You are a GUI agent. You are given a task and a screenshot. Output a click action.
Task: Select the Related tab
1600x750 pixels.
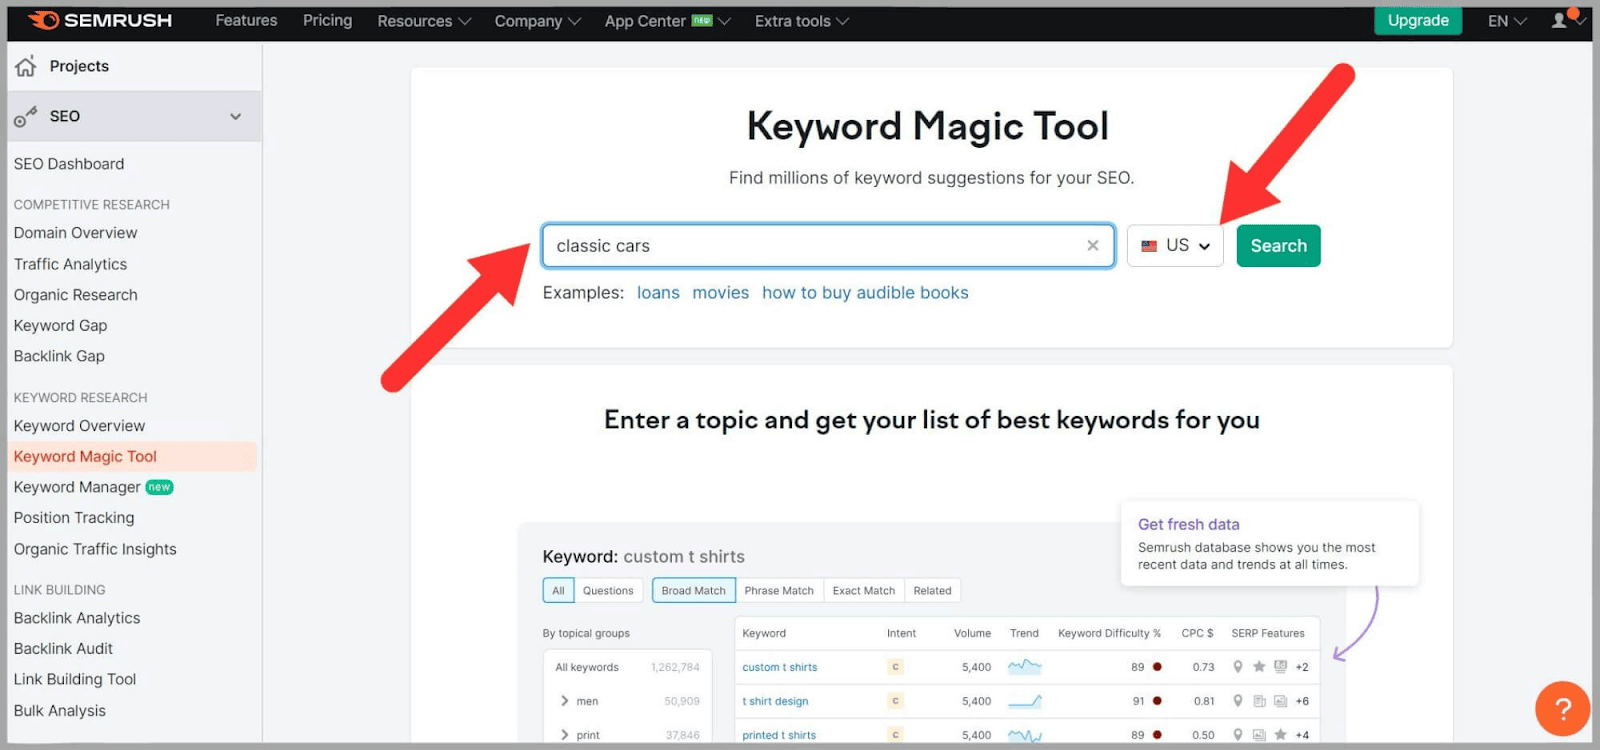pos(932,590)
